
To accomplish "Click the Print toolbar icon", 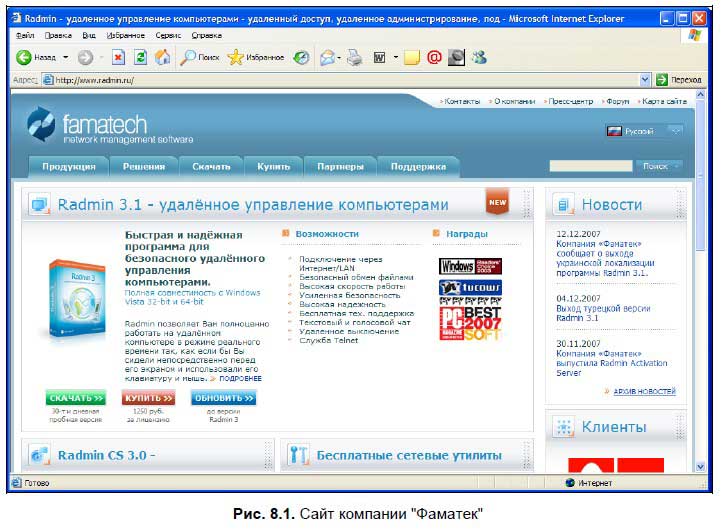I will pyautogui.click(x=354, y=58).
